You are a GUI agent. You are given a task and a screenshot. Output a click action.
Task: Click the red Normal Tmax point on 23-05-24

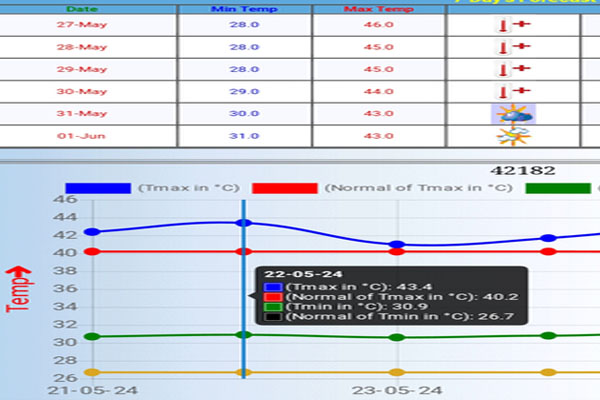[397, 251]
